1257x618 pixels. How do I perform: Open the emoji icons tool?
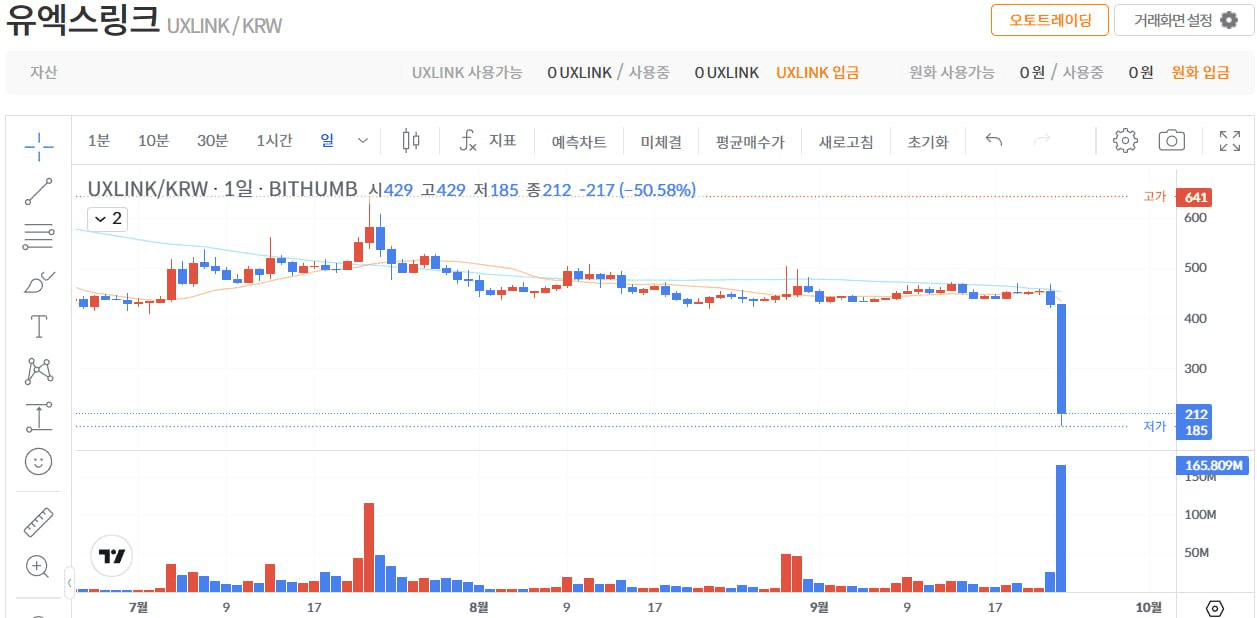pos(39,461)
